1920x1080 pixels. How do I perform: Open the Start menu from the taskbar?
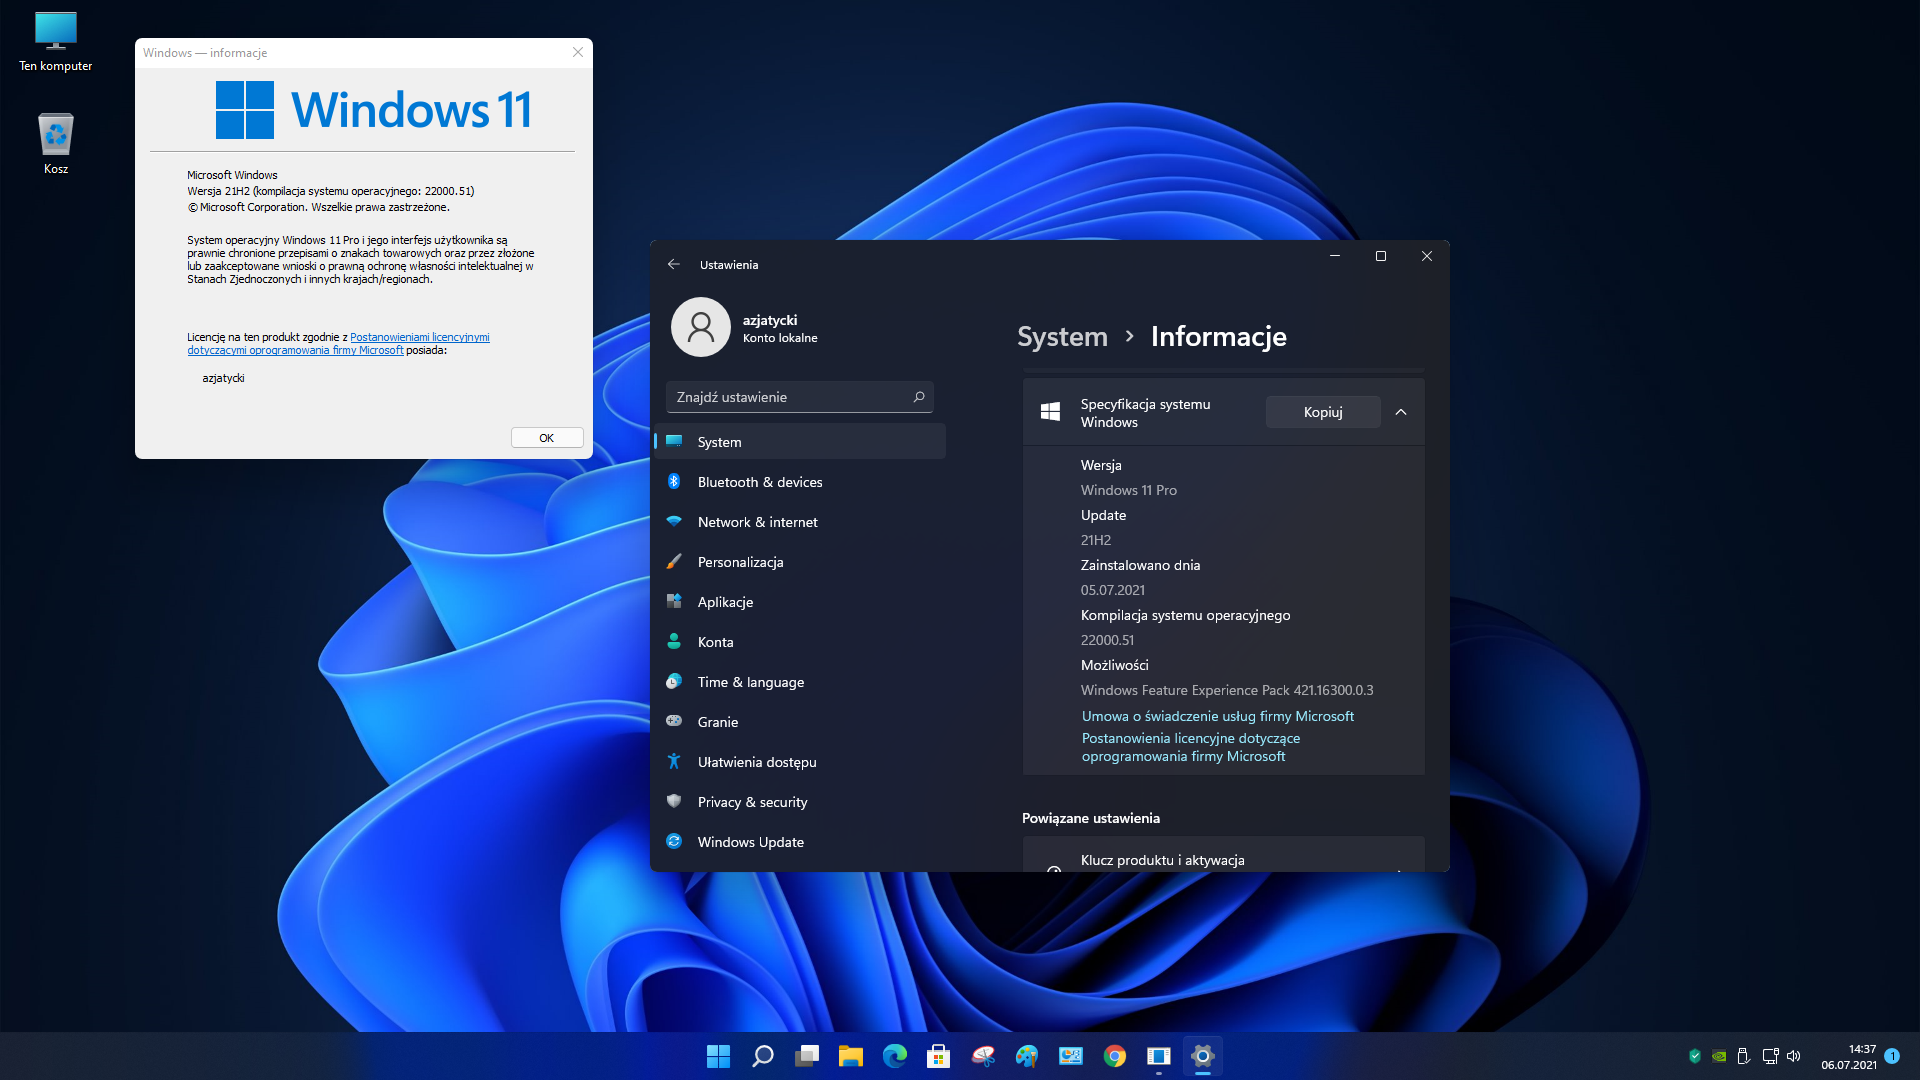click(x=718, y=1056)
